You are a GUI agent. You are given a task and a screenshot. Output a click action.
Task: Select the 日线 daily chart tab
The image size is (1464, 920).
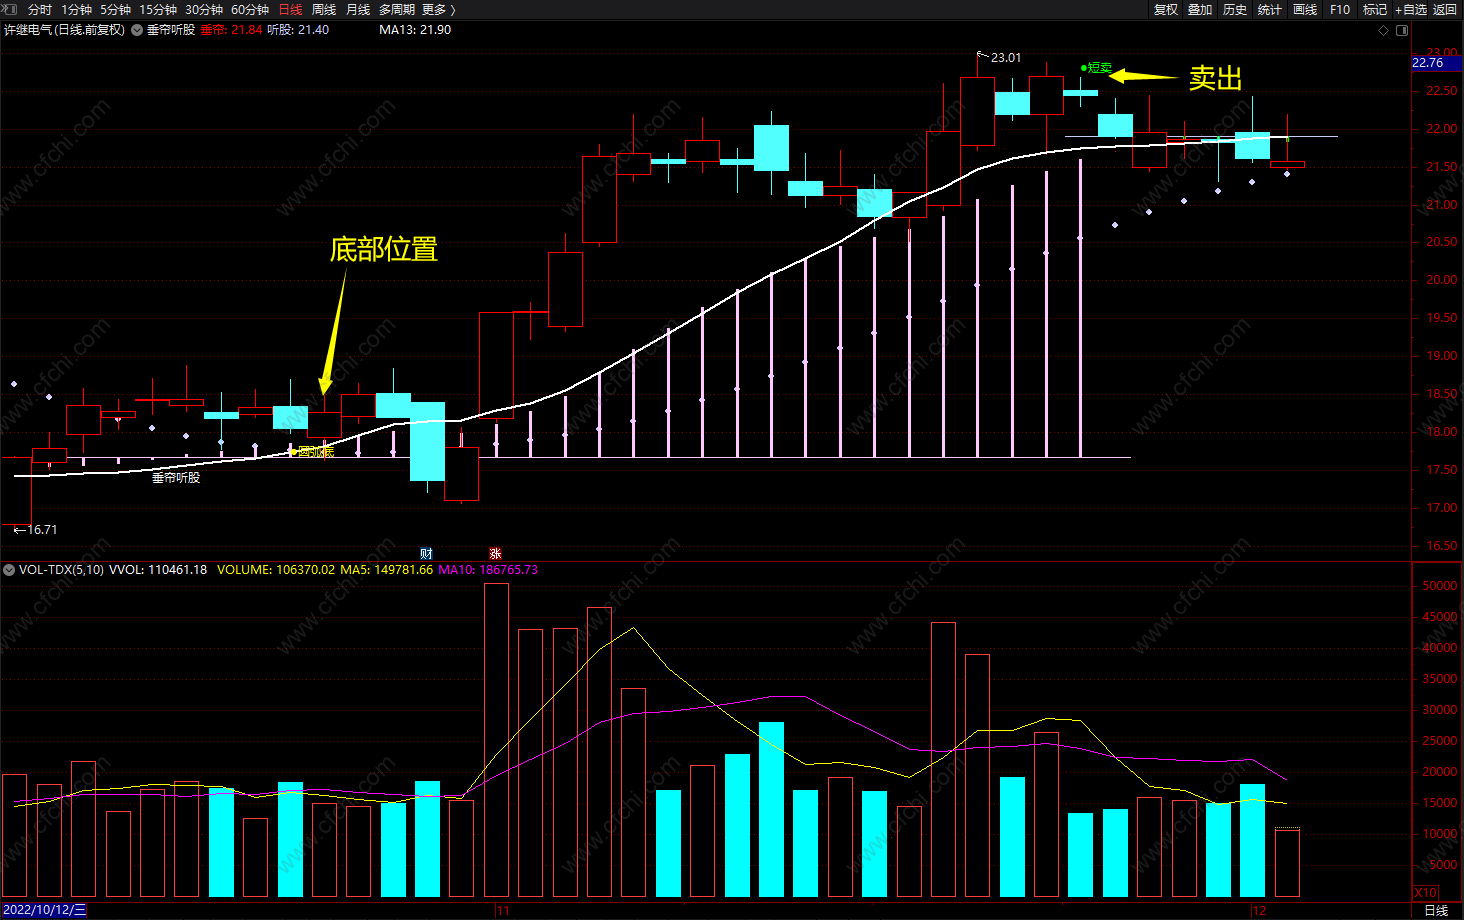click(x=290, y=10)
